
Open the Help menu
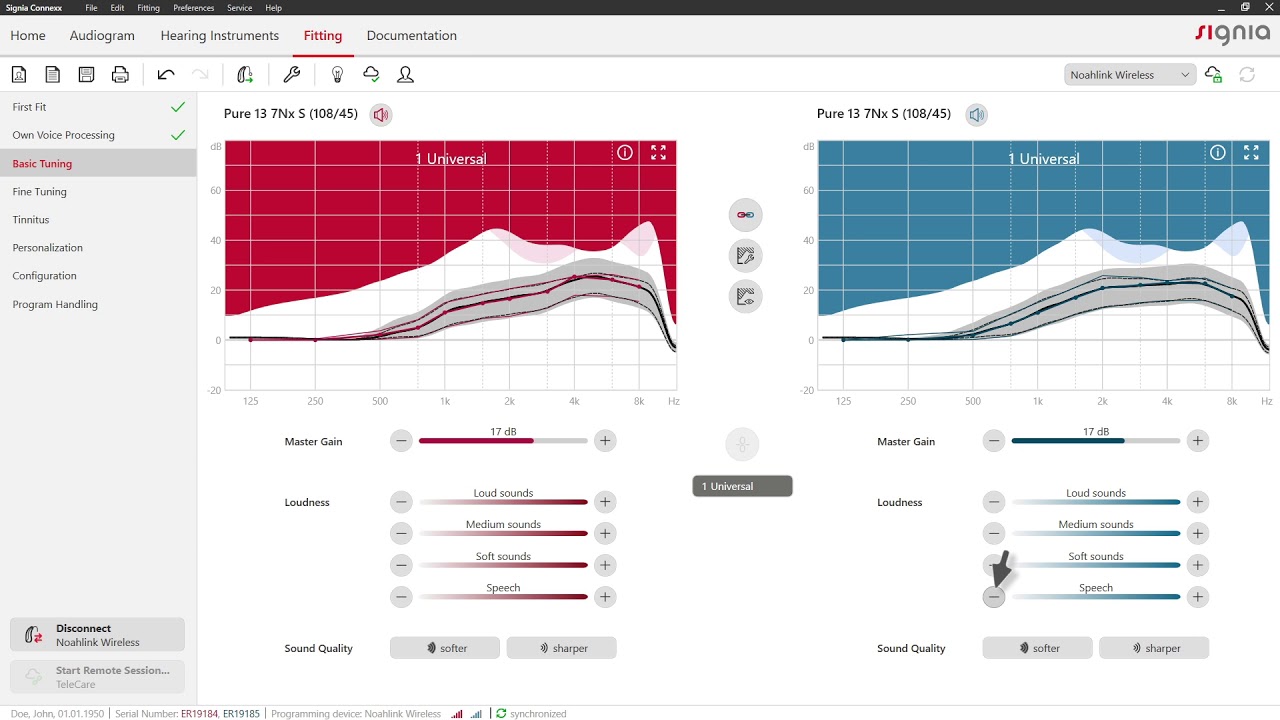pyautogui.click(x=273, y=8)
